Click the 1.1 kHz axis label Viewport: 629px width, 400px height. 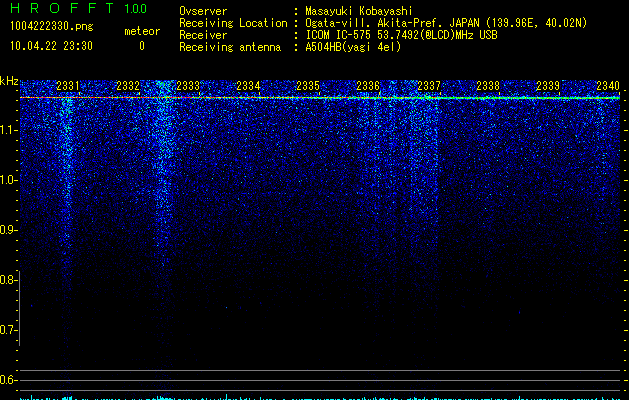[9, 130]
